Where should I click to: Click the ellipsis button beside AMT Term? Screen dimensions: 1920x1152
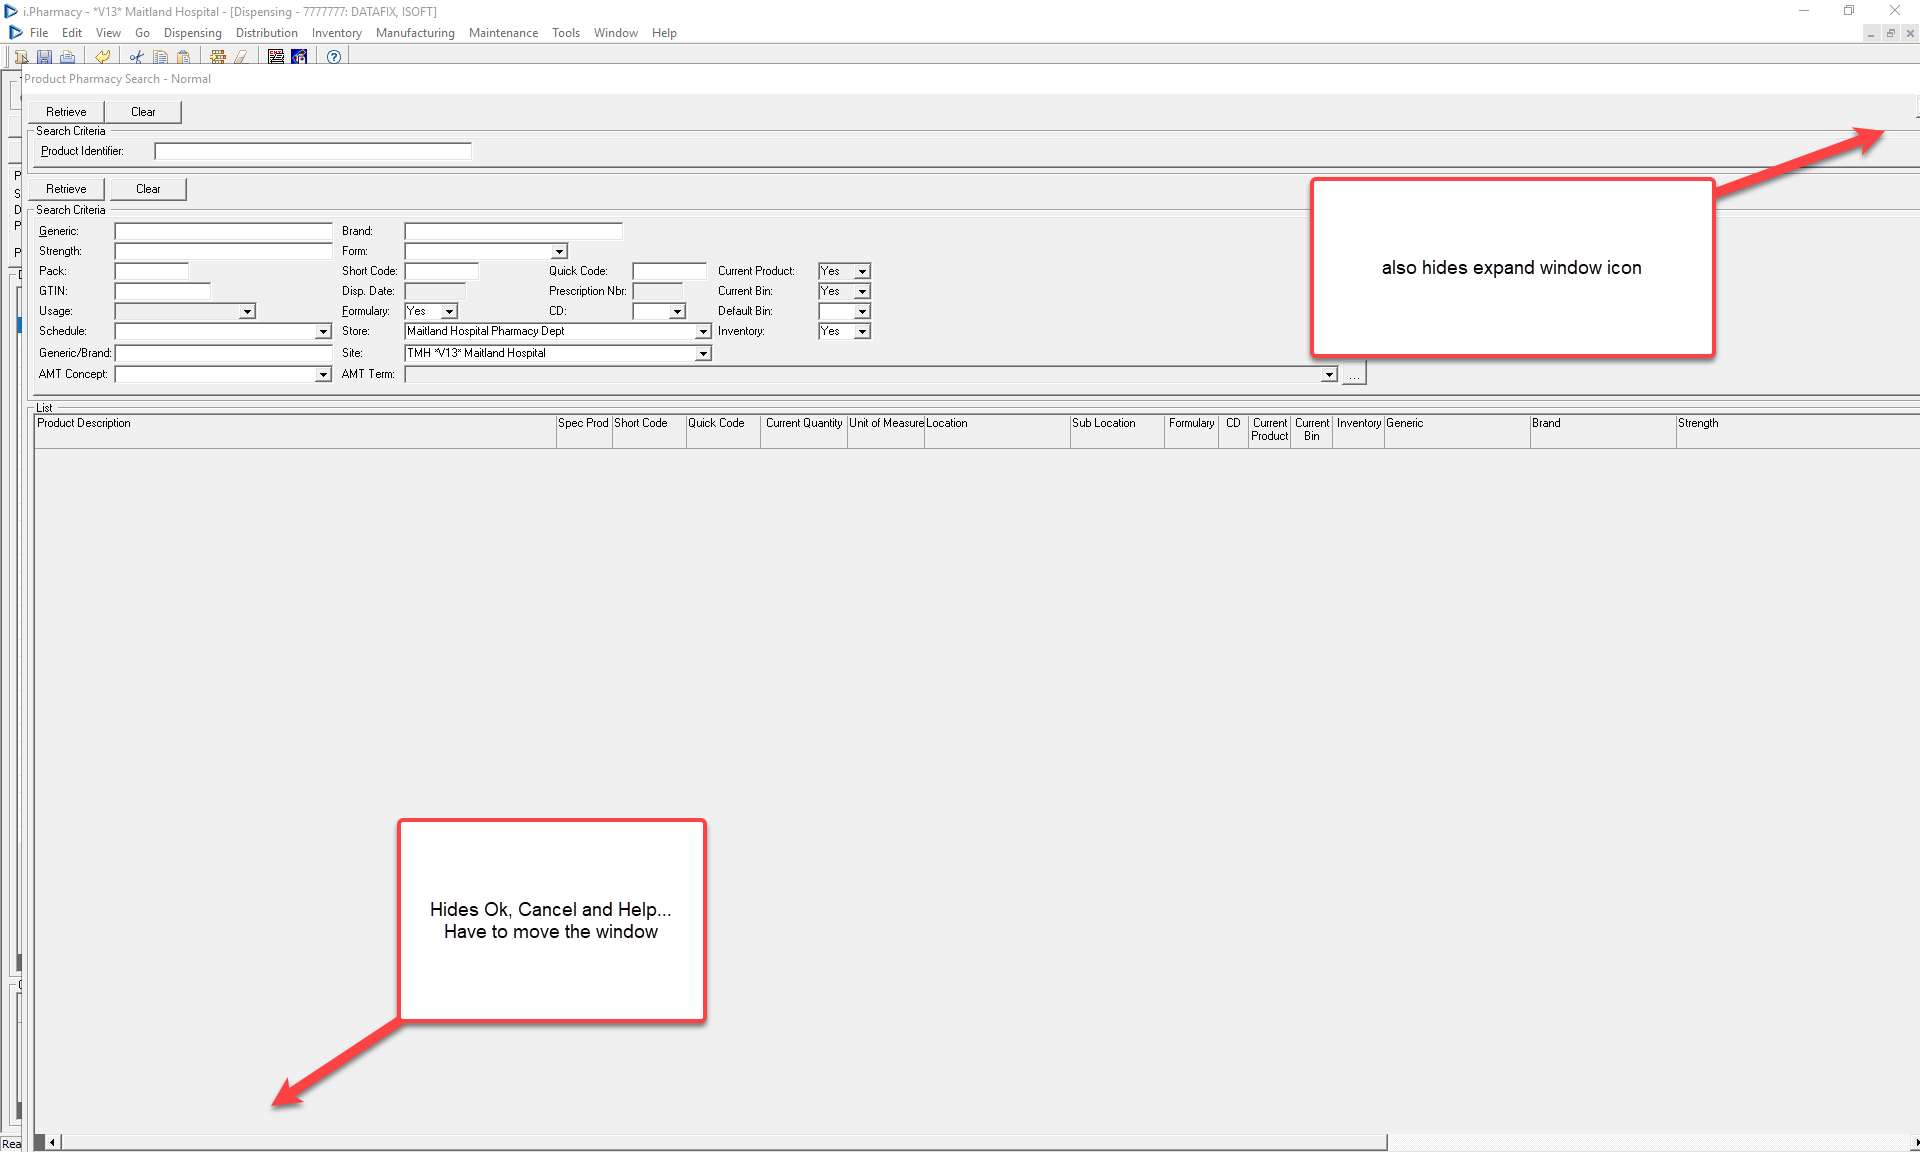1354,375
